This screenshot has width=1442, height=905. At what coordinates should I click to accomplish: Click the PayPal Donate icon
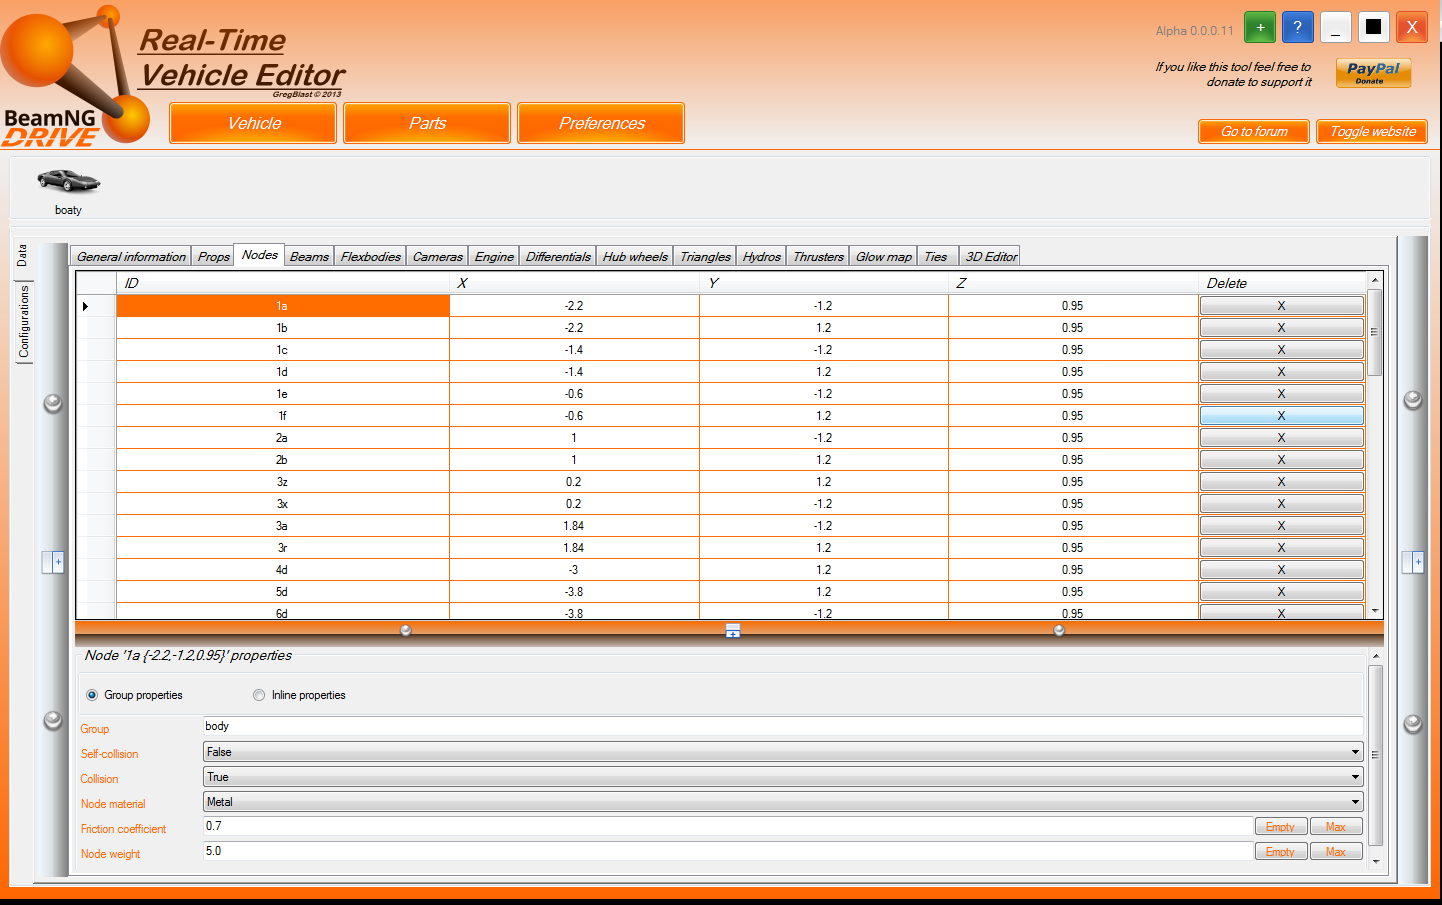point(1373,73)
